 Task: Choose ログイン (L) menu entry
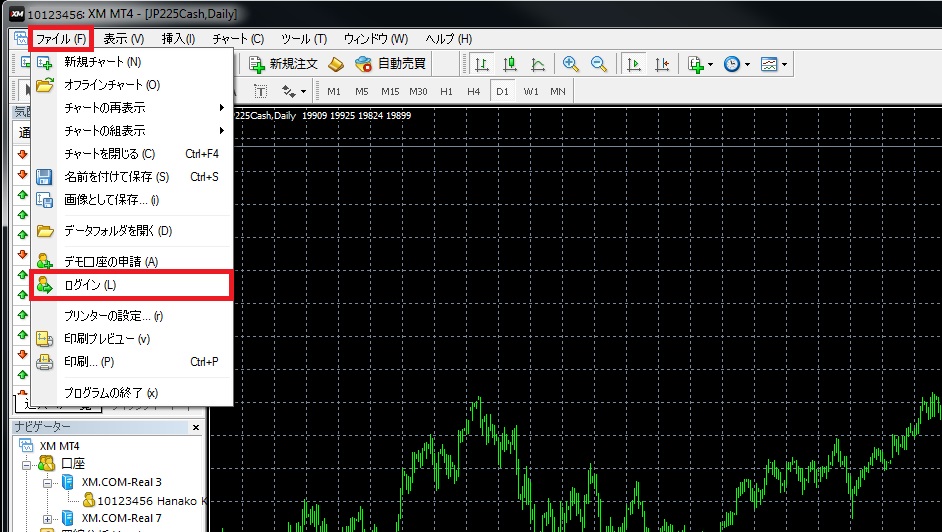[132, 285]
